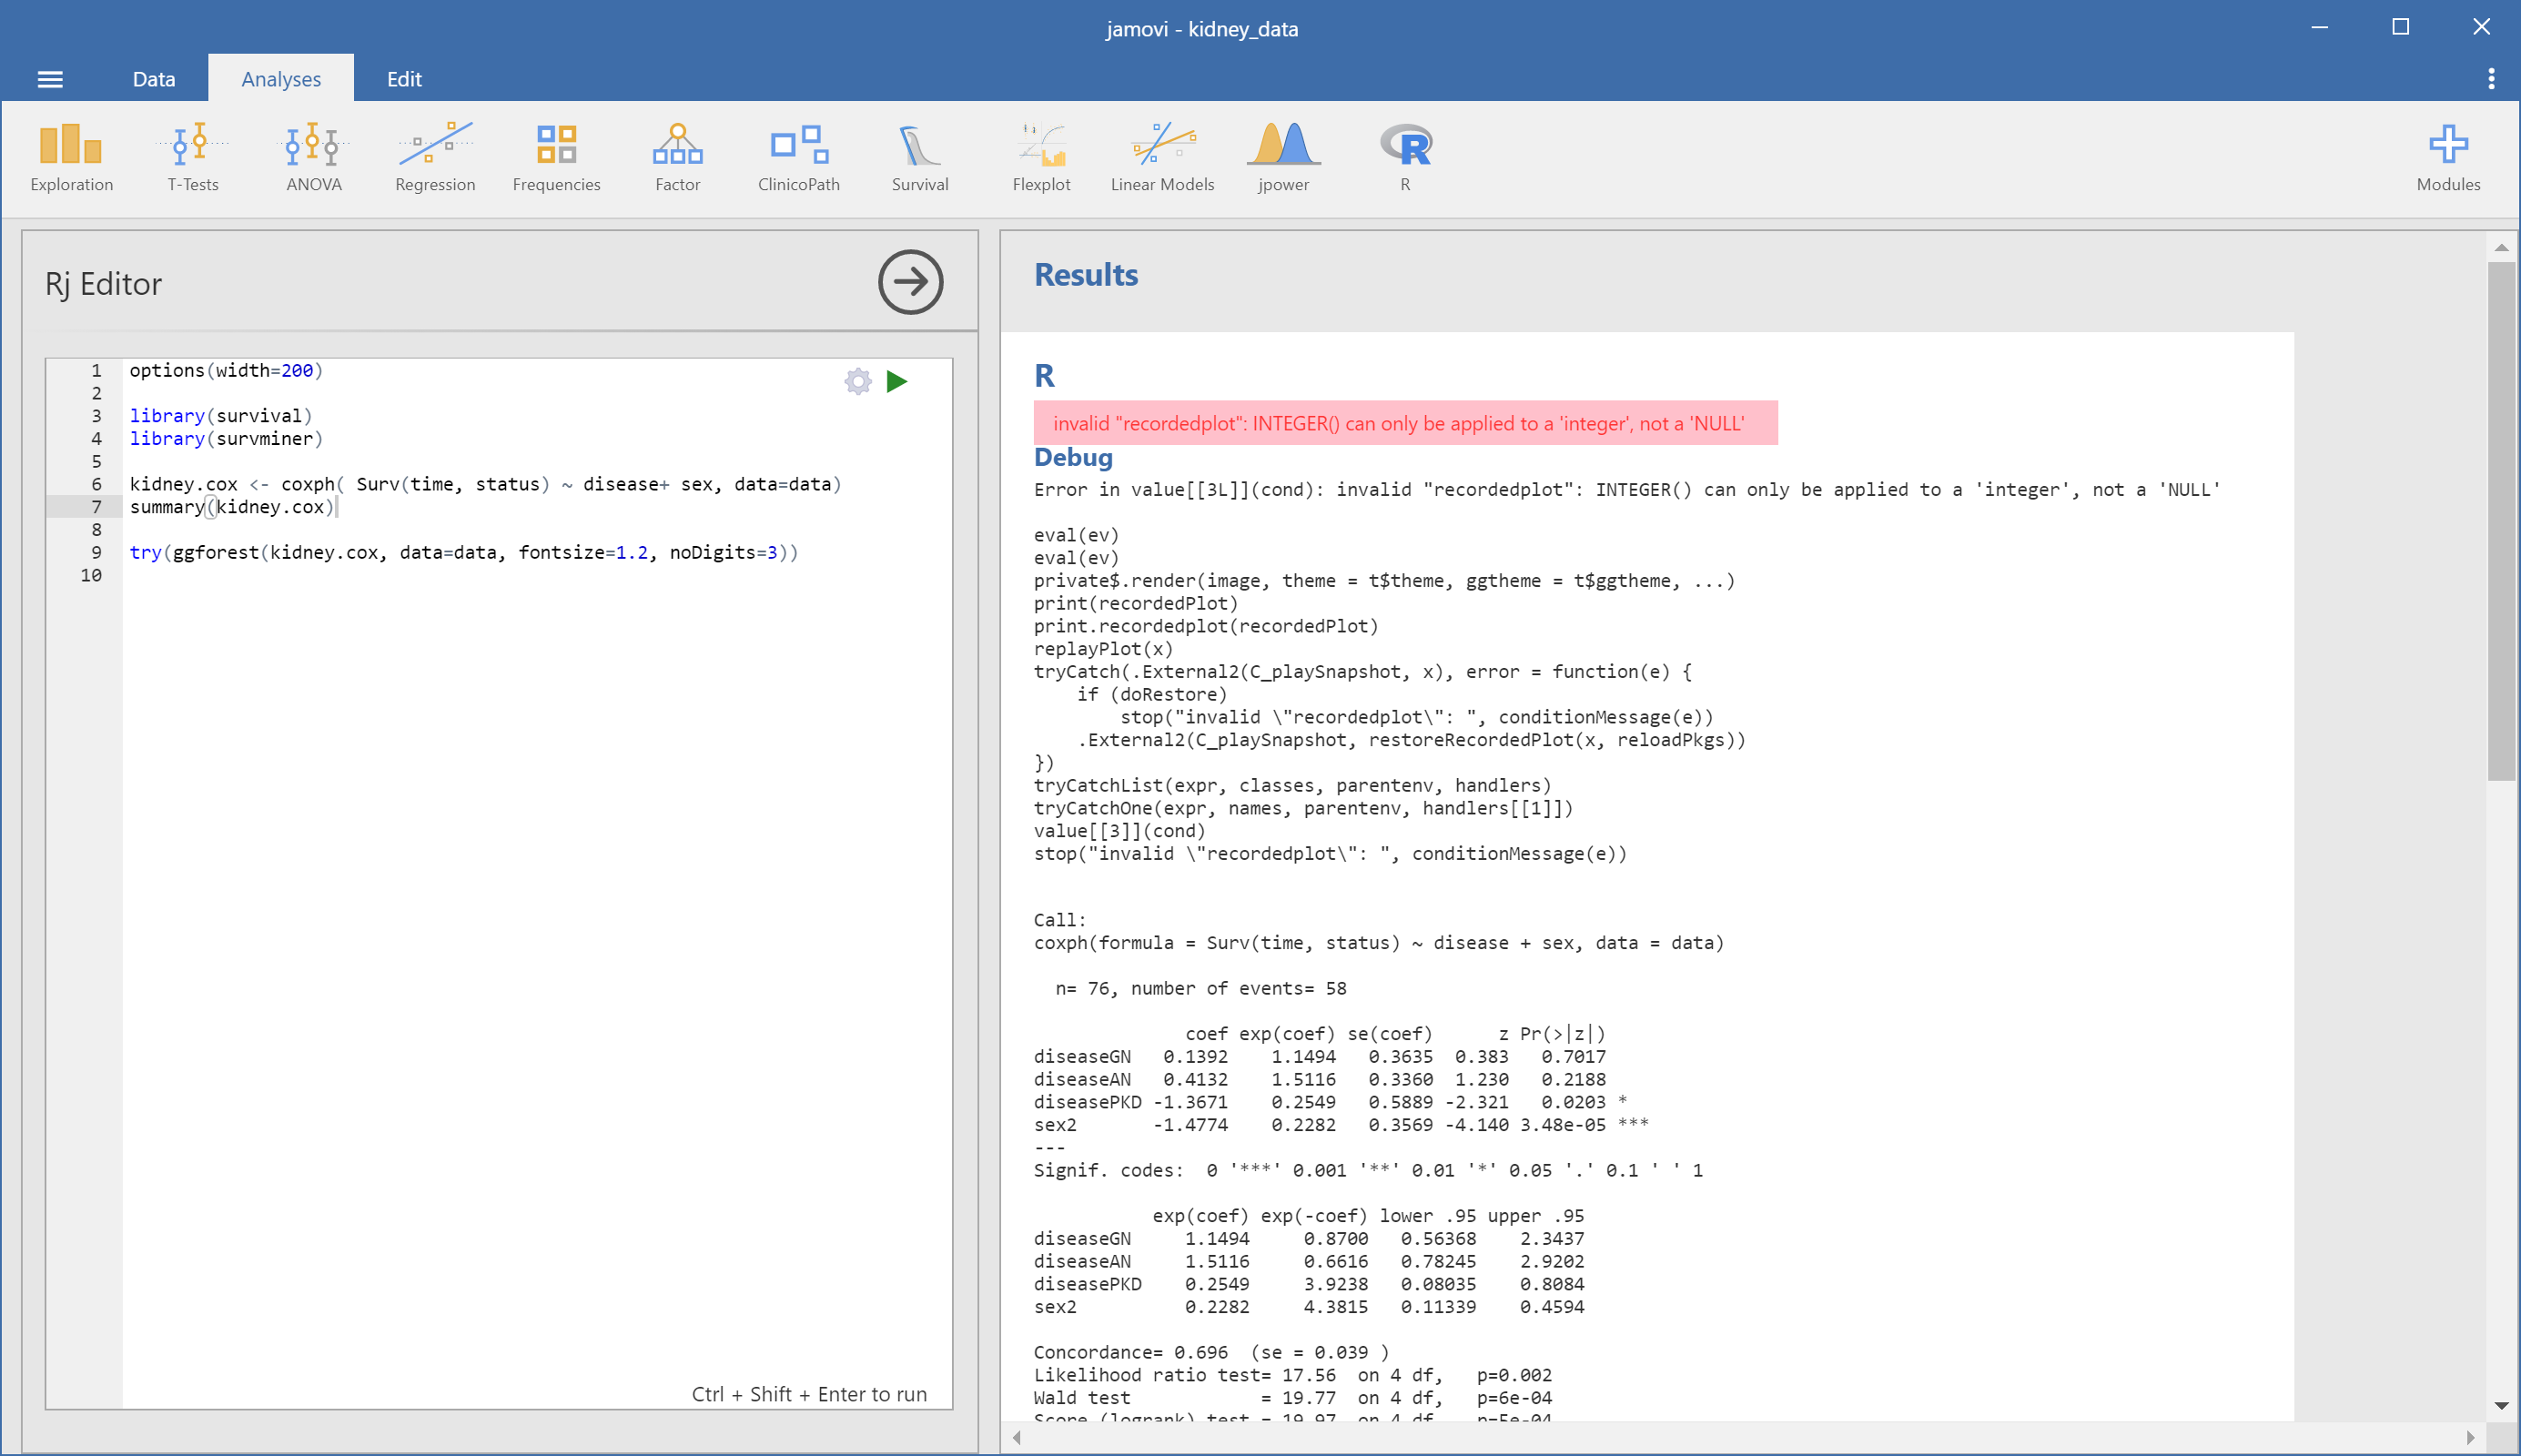Open the Factor analyses menu
This screenshot has width=2521, height=1456.
click(x=677, y=157)
